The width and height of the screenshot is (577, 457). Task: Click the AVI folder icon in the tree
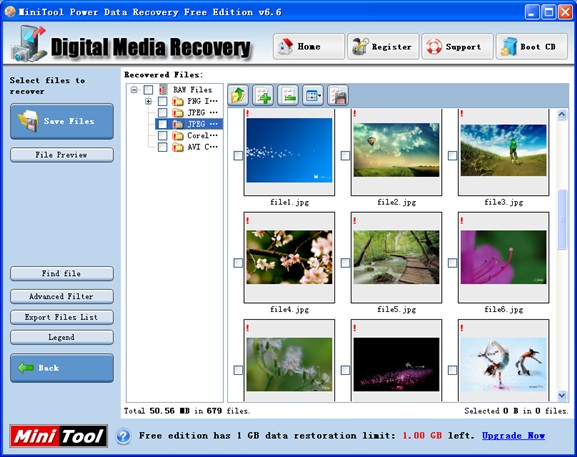click(x=178, y=147)
